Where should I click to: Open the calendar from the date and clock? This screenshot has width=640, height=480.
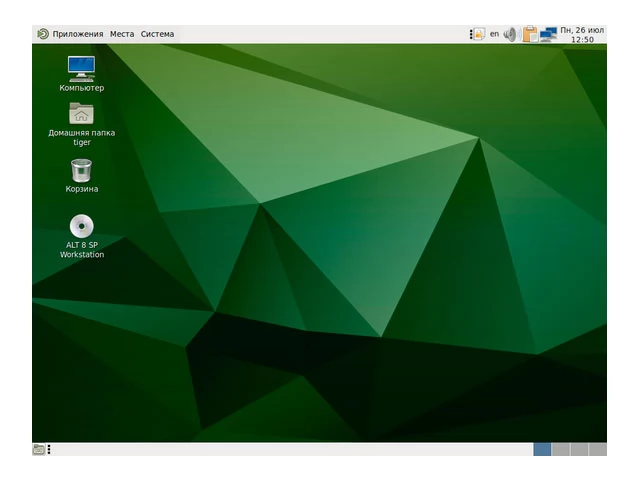582,34
